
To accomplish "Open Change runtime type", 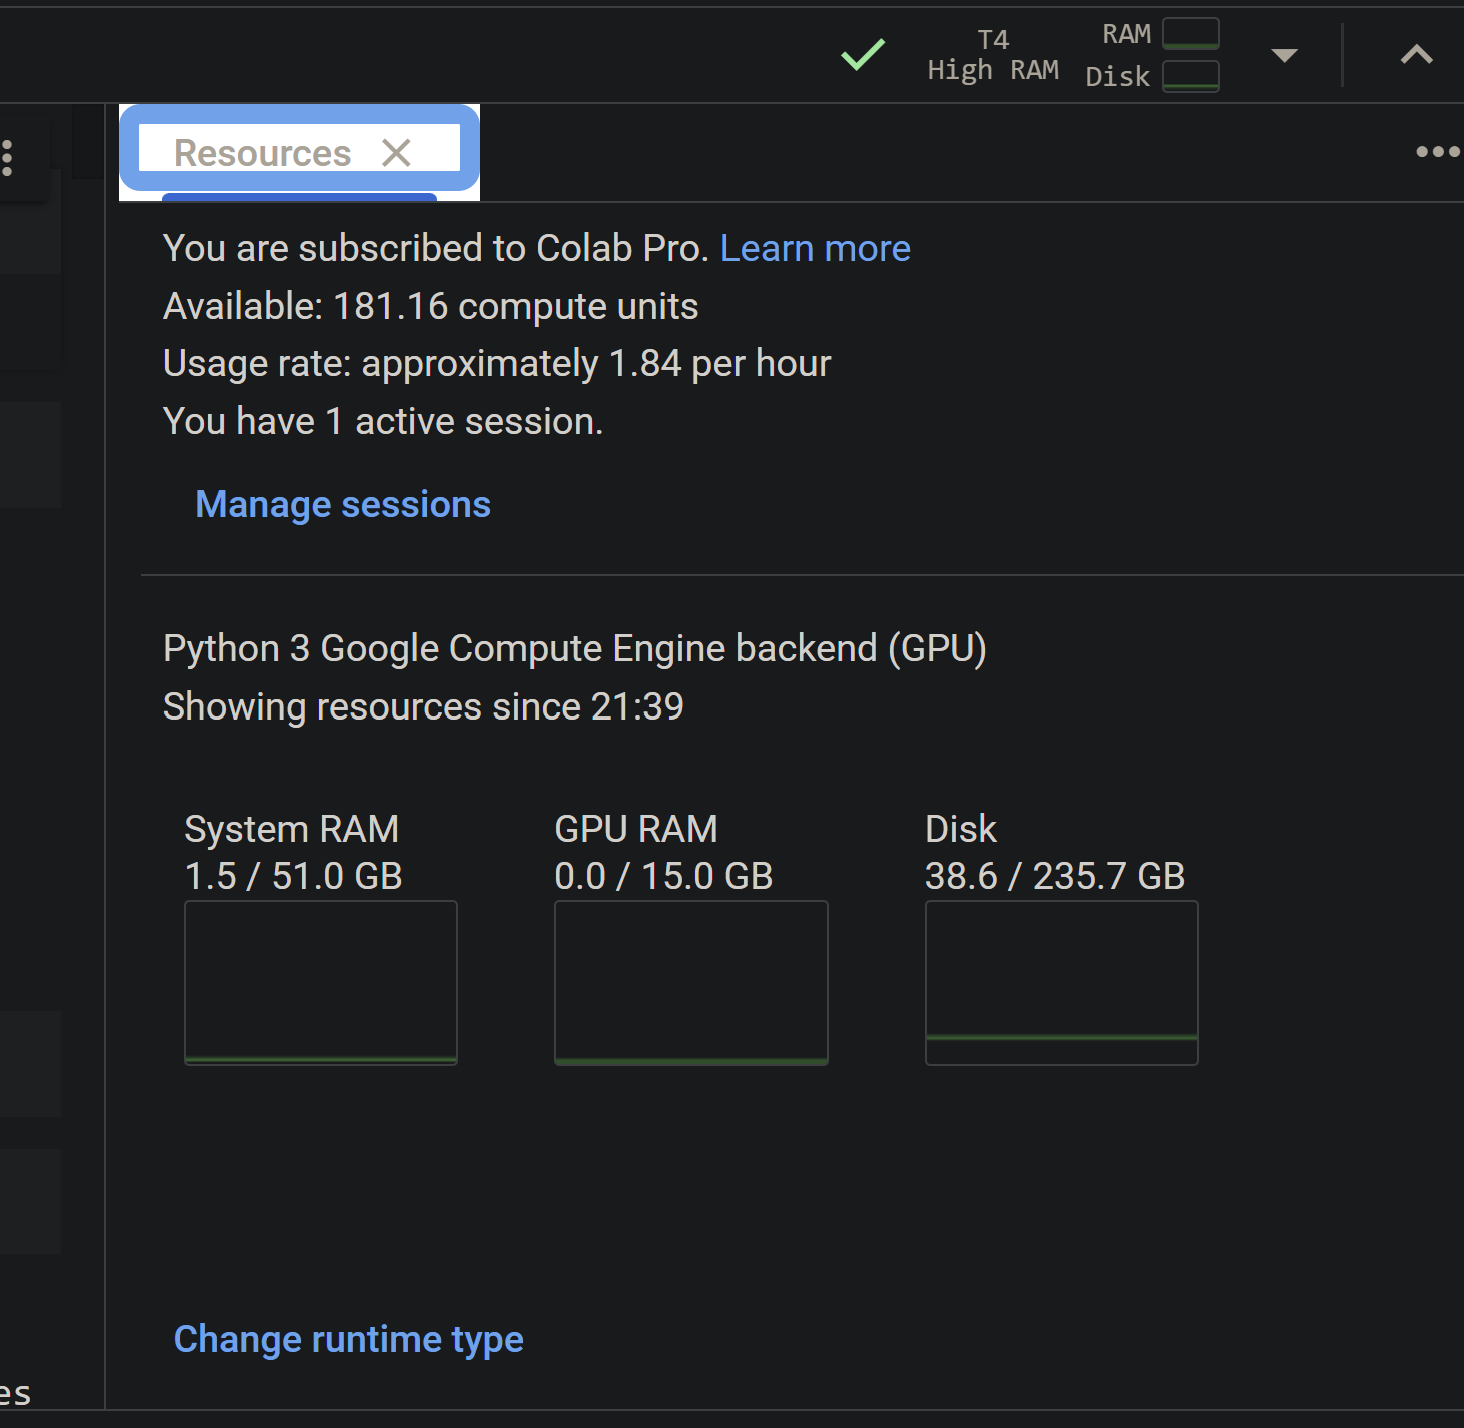I will coord(347,1338).
